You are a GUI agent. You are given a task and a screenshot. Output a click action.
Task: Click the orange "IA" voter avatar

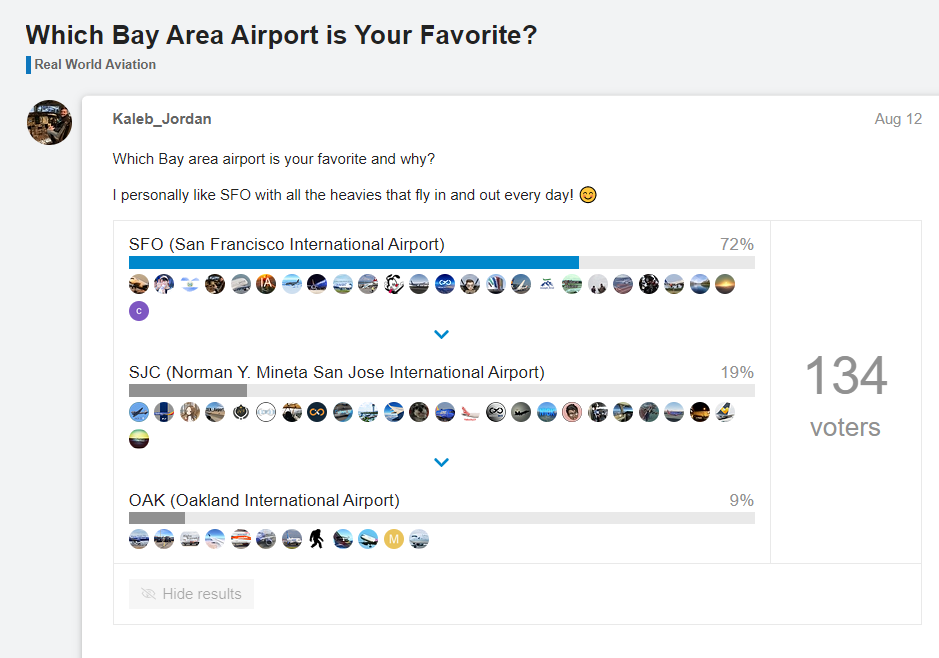(x=265, y=284)
